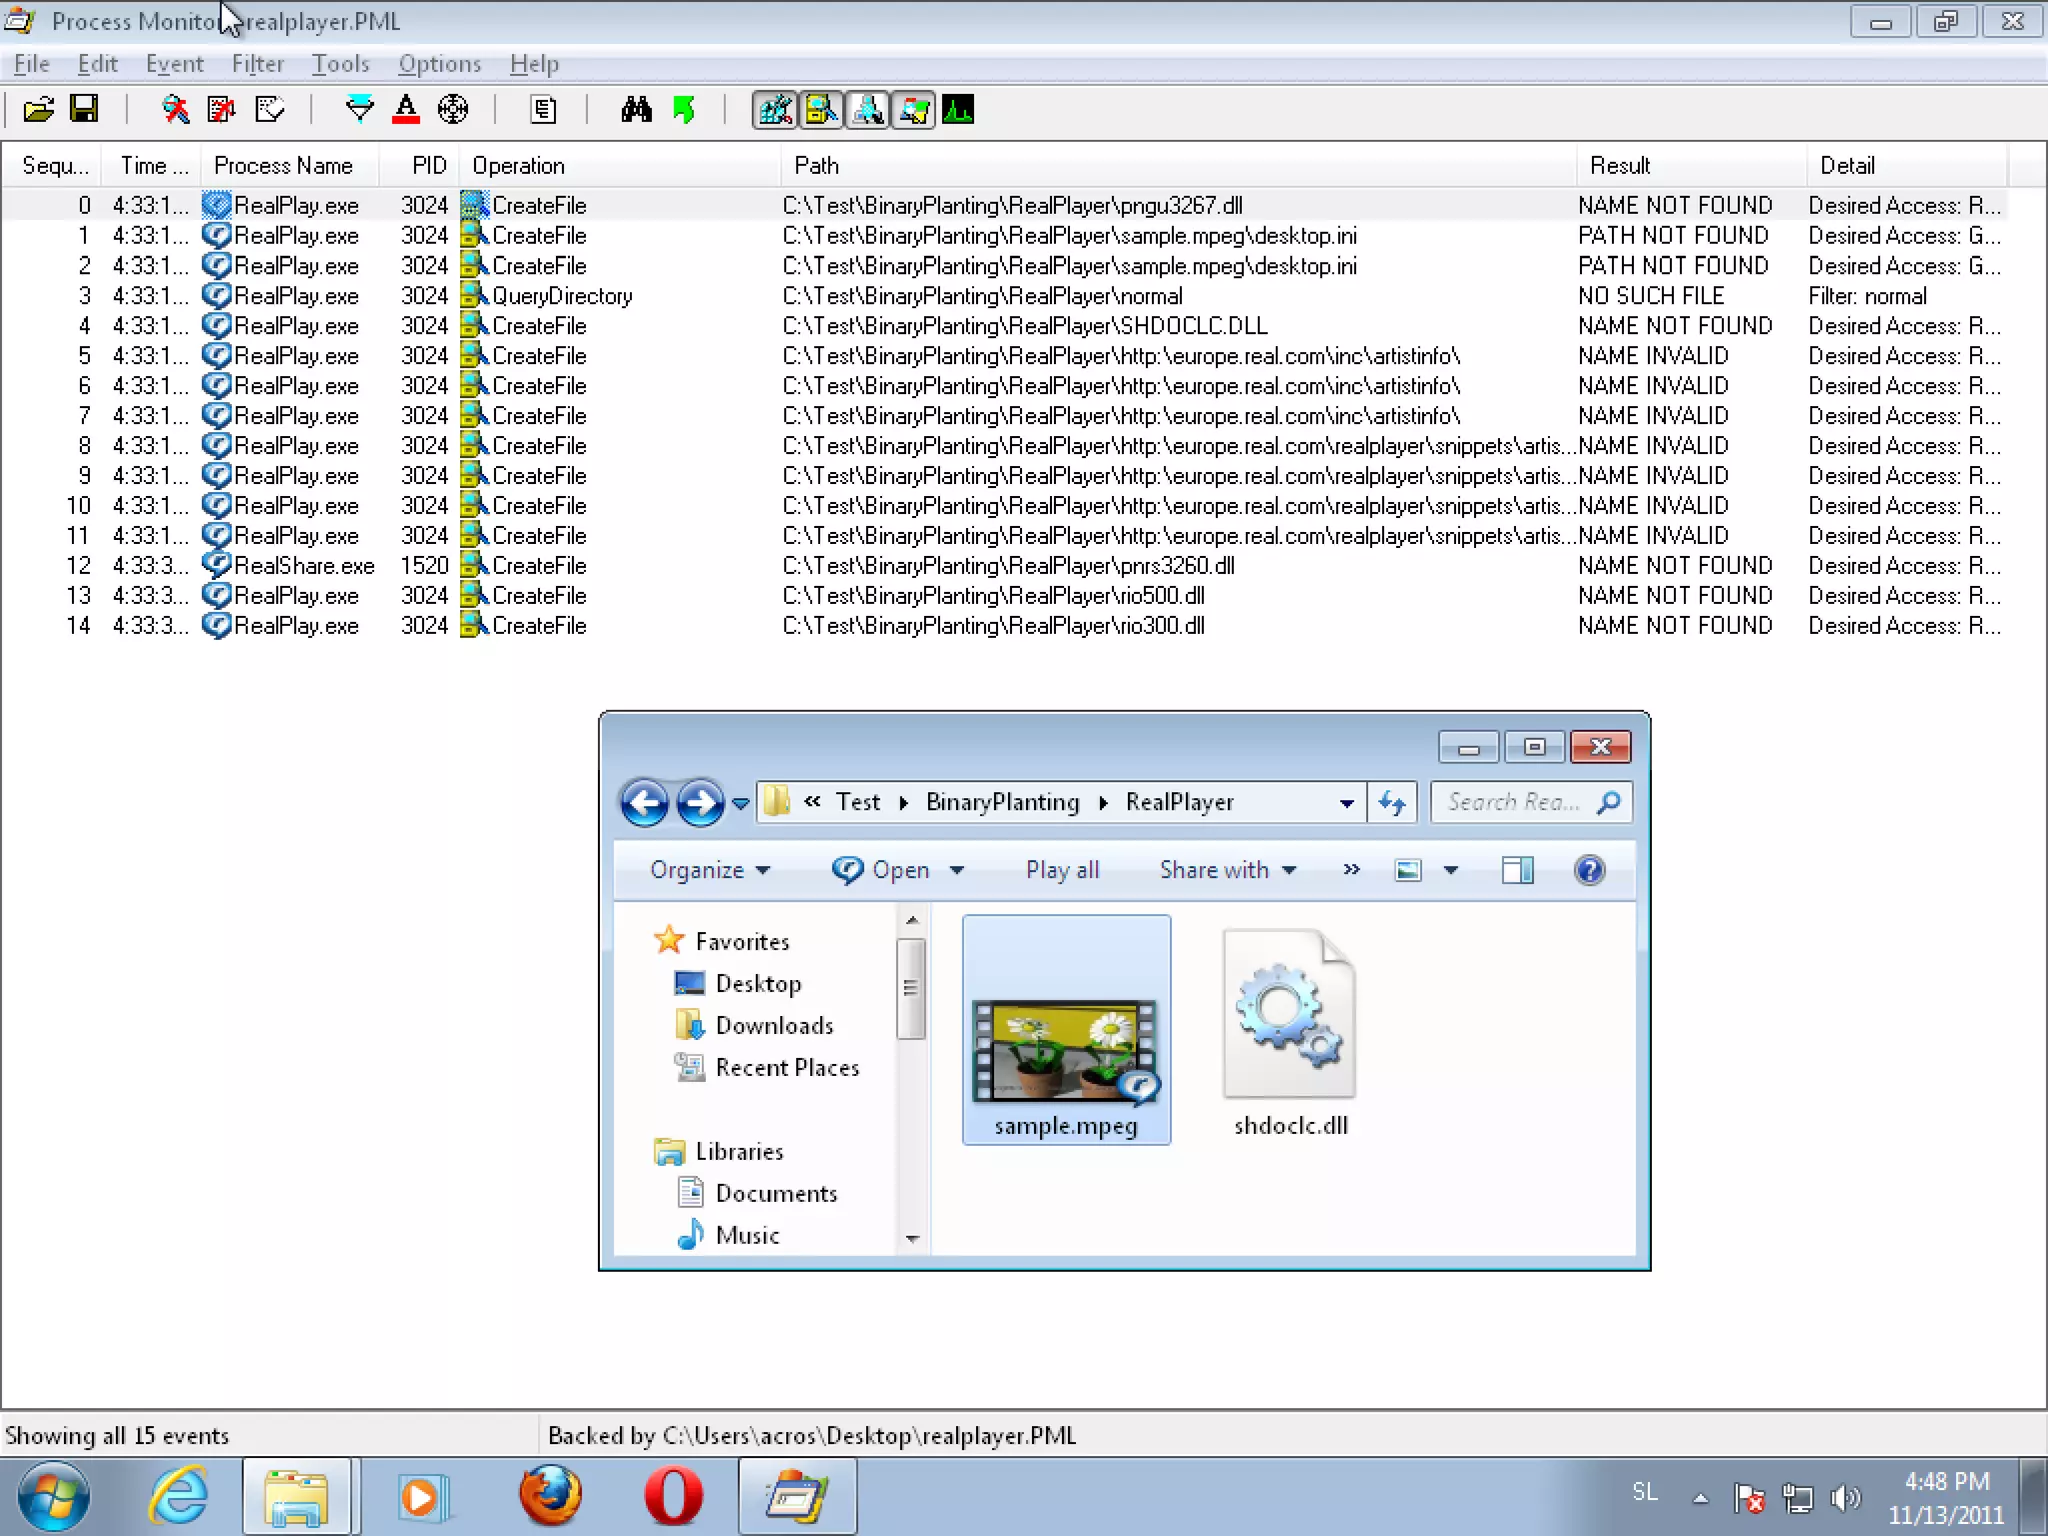Click the Find binoculars icon
The width and height of the screenshot is (2048, 1536).
(636, 109)
